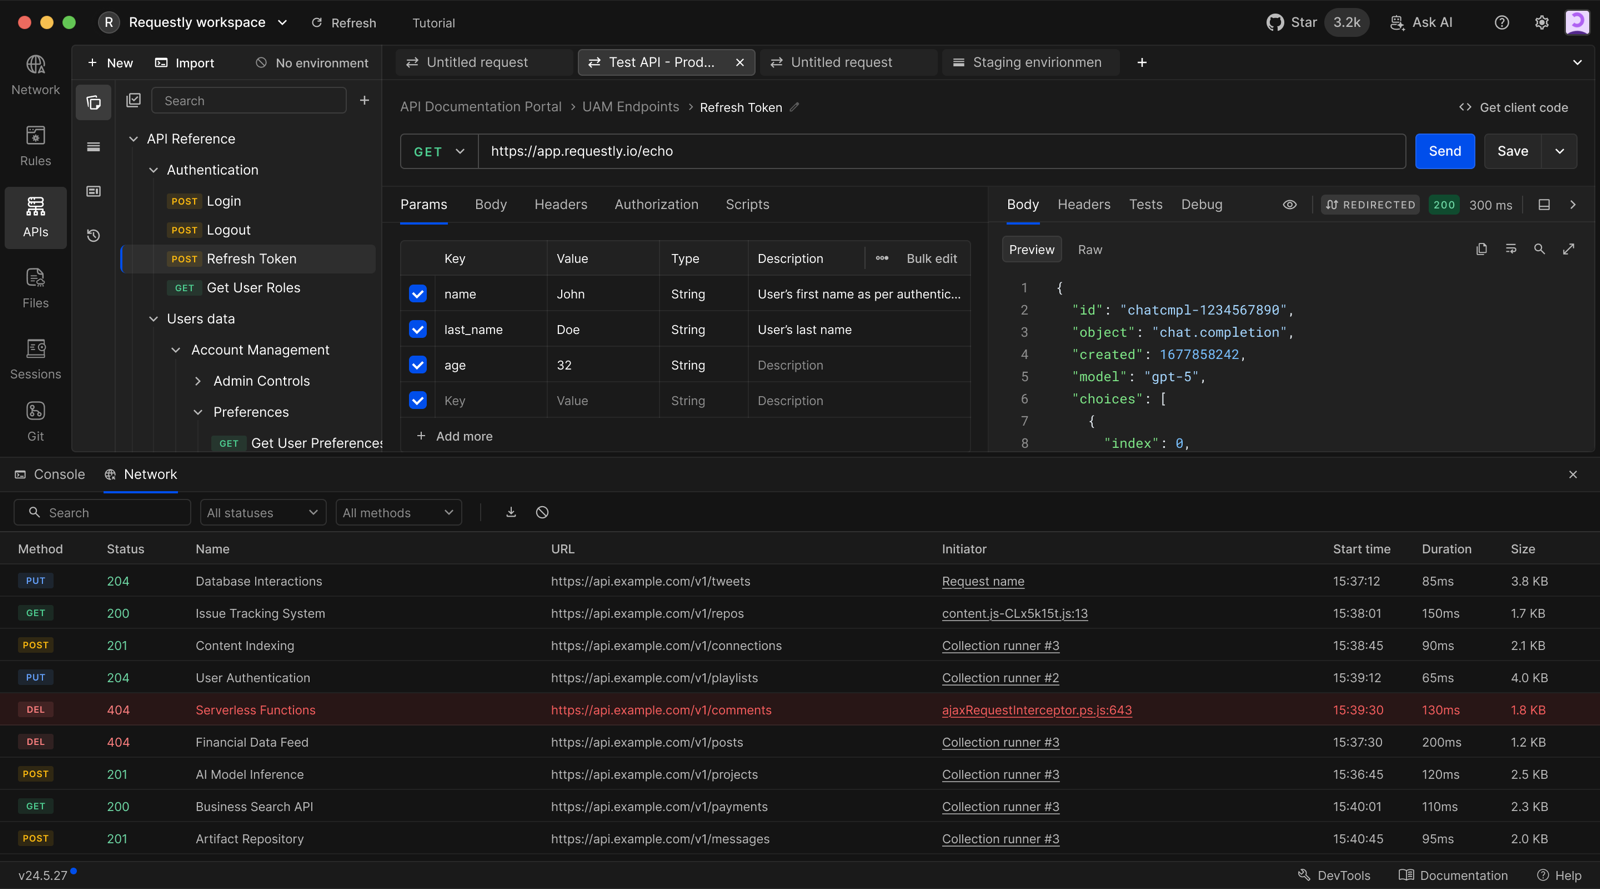Click the Ask AI button
Viewport: 1600px width, 889px height.
tap(1421, 22)
